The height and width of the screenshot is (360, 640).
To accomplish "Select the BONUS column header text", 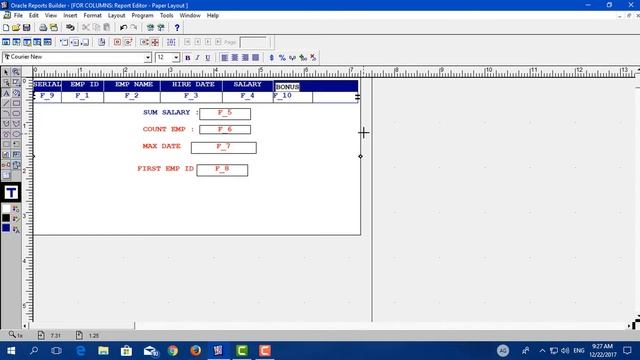I will (x=287, y=87).
